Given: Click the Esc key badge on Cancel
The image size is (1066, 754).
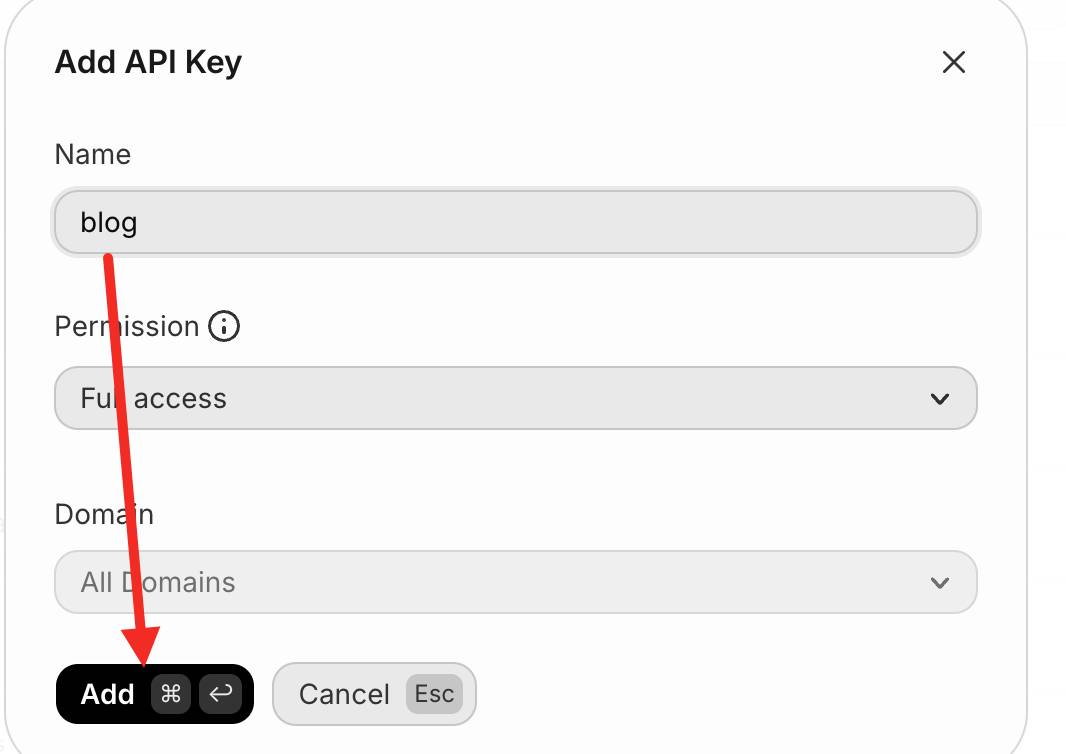Looking at the screenshot, I should (x=434, y=694).
